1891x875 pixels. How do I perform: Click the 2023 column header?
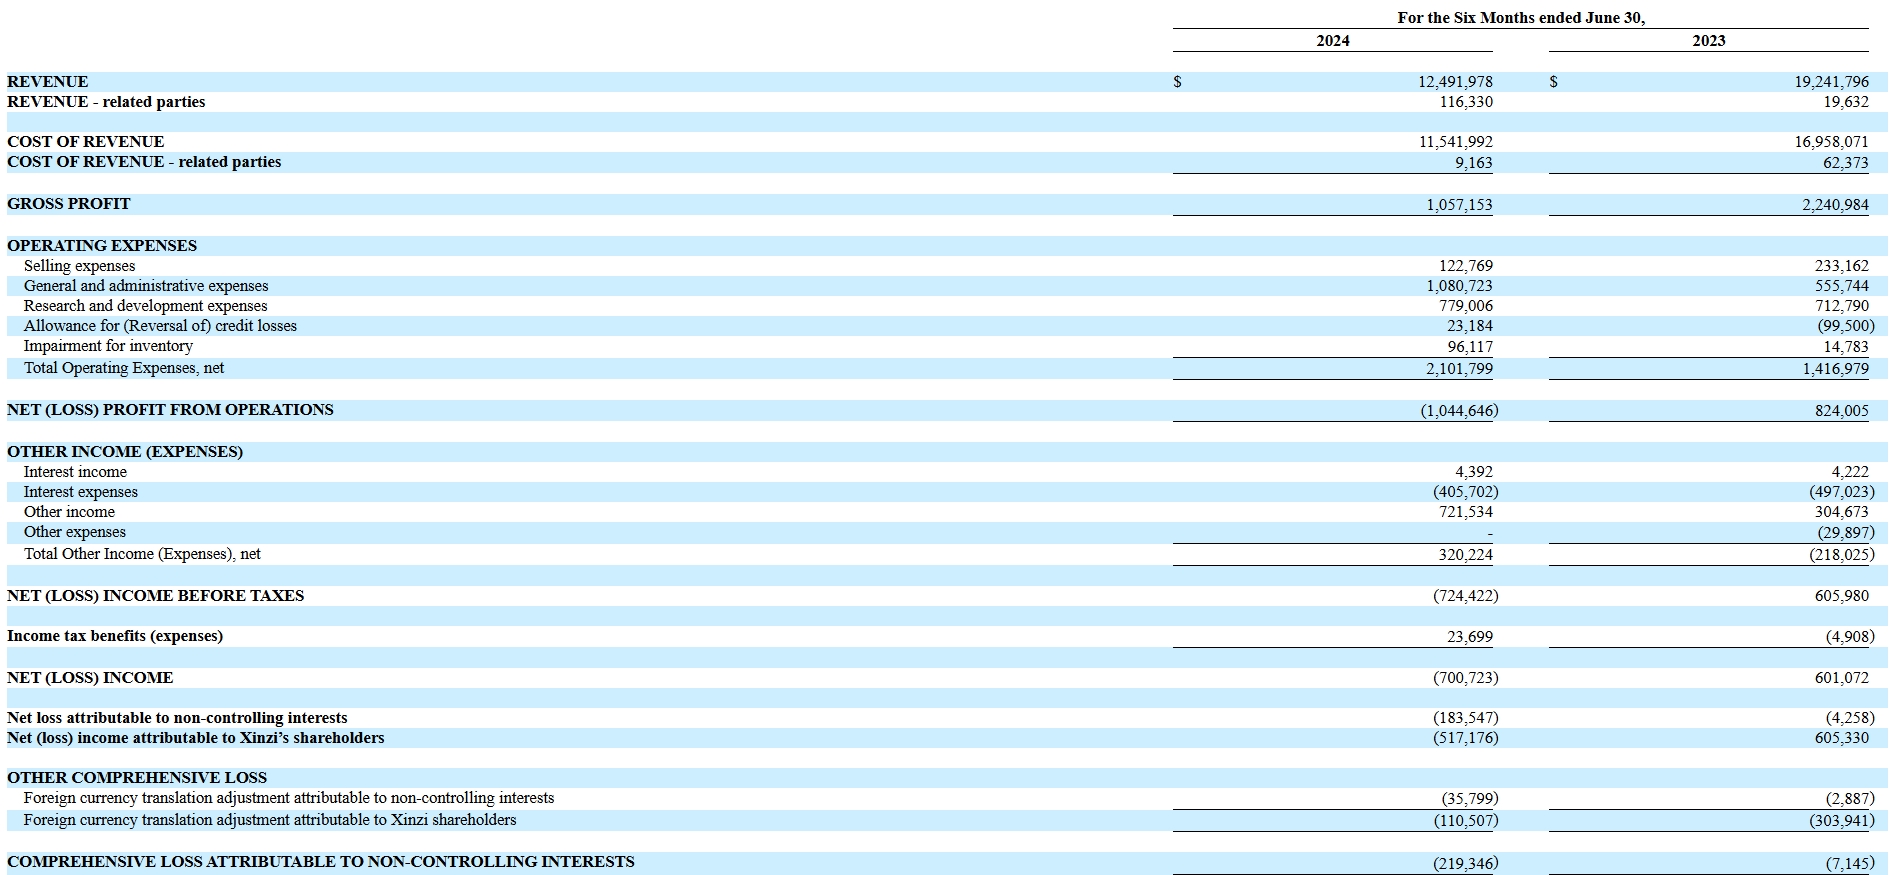coord(1708,41)
